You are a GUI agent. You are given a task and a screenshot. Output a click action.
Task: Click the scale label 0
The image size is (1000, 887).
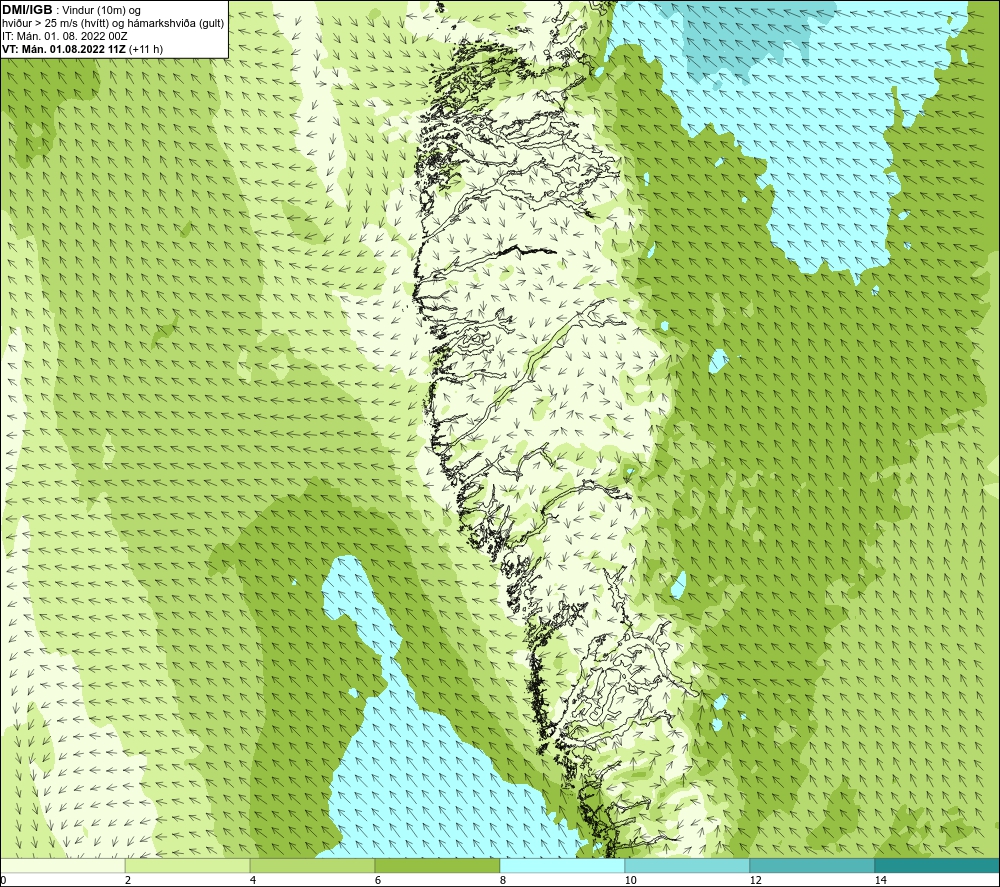(x=3, y=880)
